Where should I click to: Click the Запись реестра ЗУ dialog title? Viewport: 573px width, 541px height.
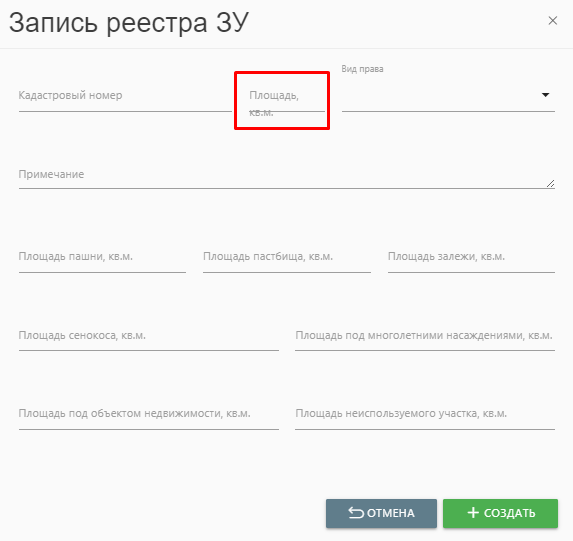tap(129, 23)
